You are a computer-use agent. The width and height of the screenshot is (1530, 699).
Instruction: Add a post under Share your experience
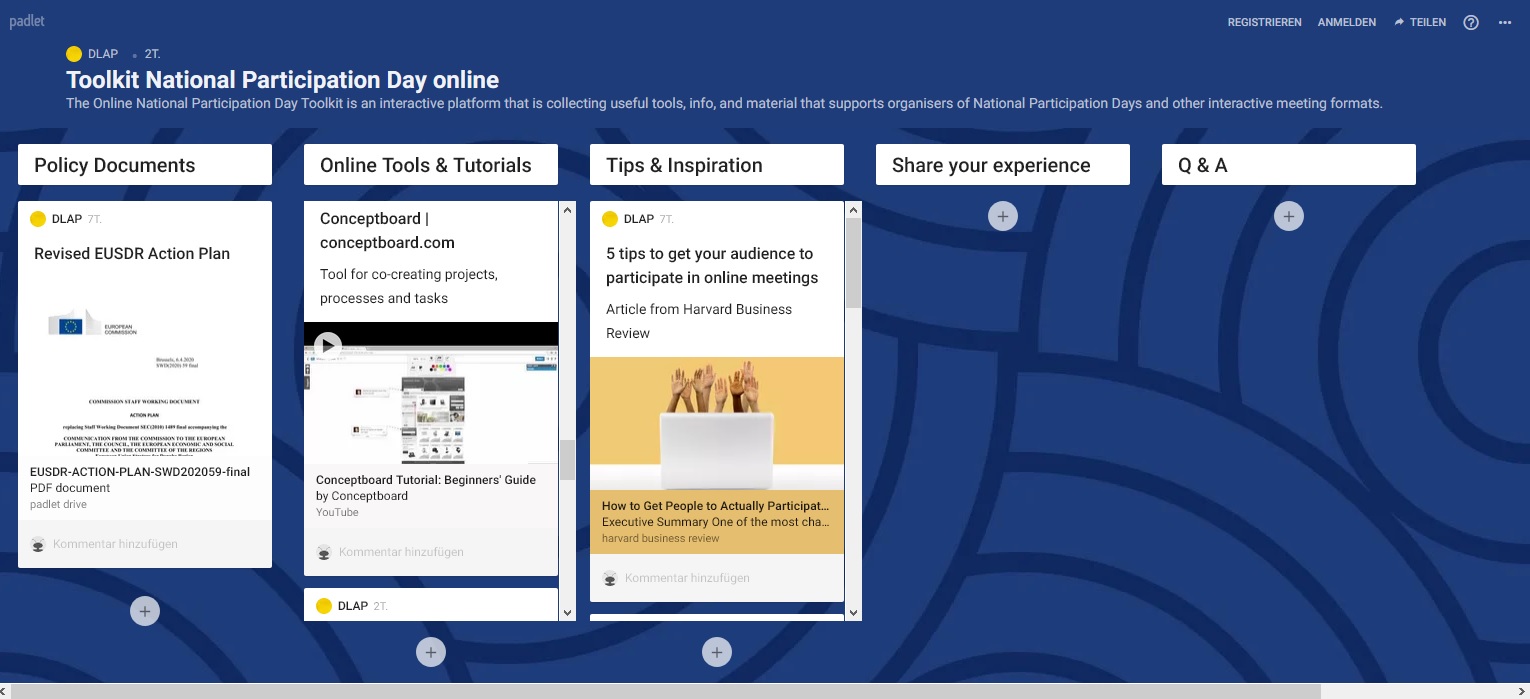[x=1002, y=216]
